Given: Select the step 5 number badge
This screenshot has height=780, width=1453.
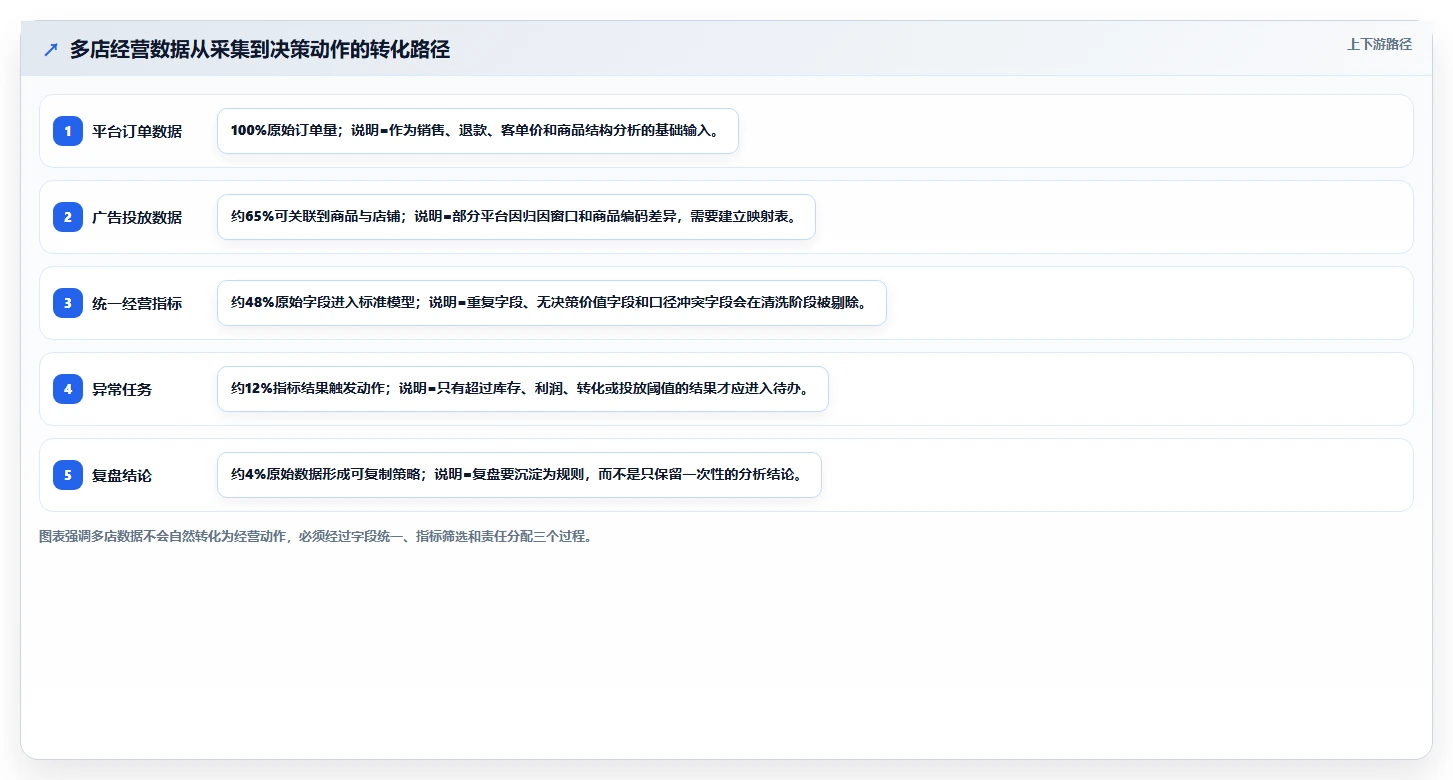Looking at the screenshot, I should tap(68, 474).
